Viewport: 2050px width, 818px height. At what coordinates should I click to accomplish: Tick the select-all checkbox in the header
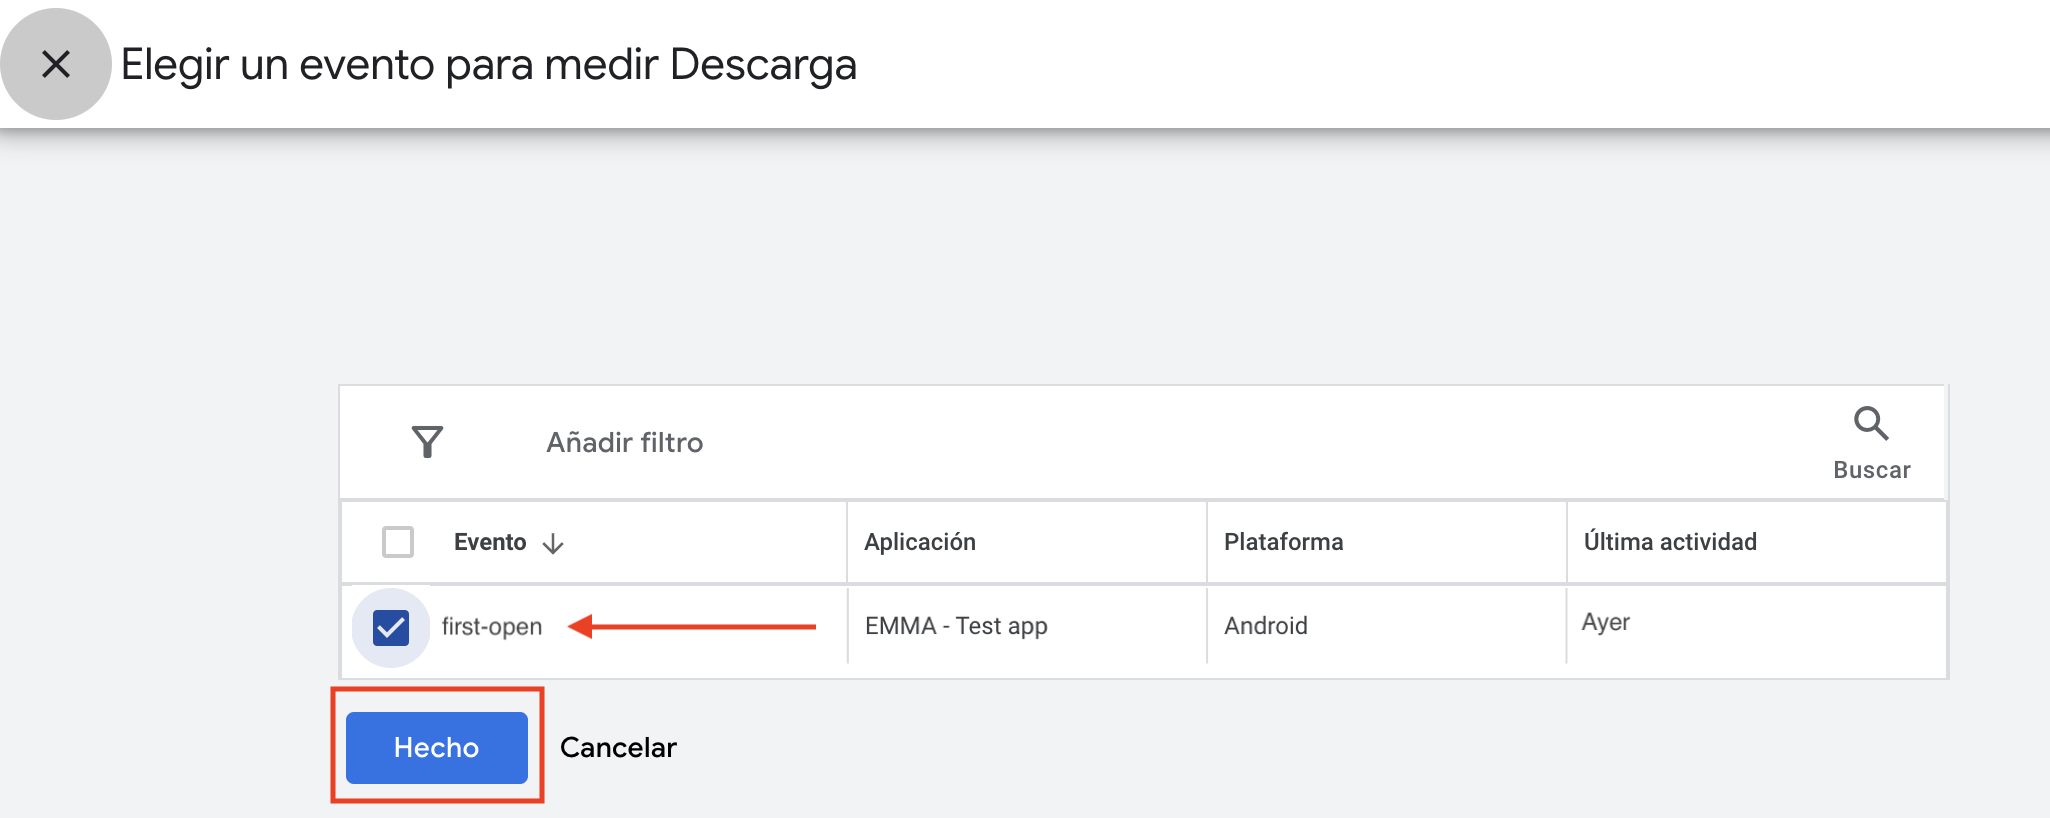point(398,542)
